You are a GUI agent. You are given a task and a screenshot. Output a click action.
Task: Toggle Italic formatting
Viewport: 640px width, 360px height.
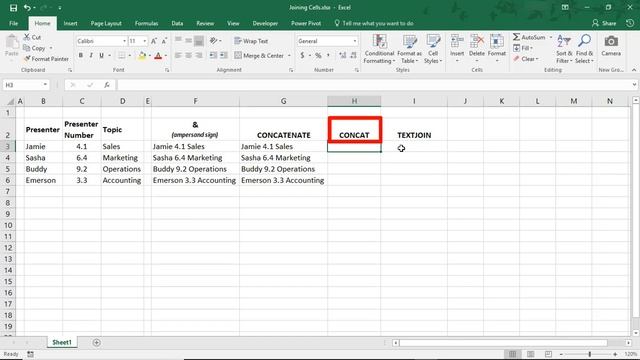pyautogui.click(x=91, y=56)
